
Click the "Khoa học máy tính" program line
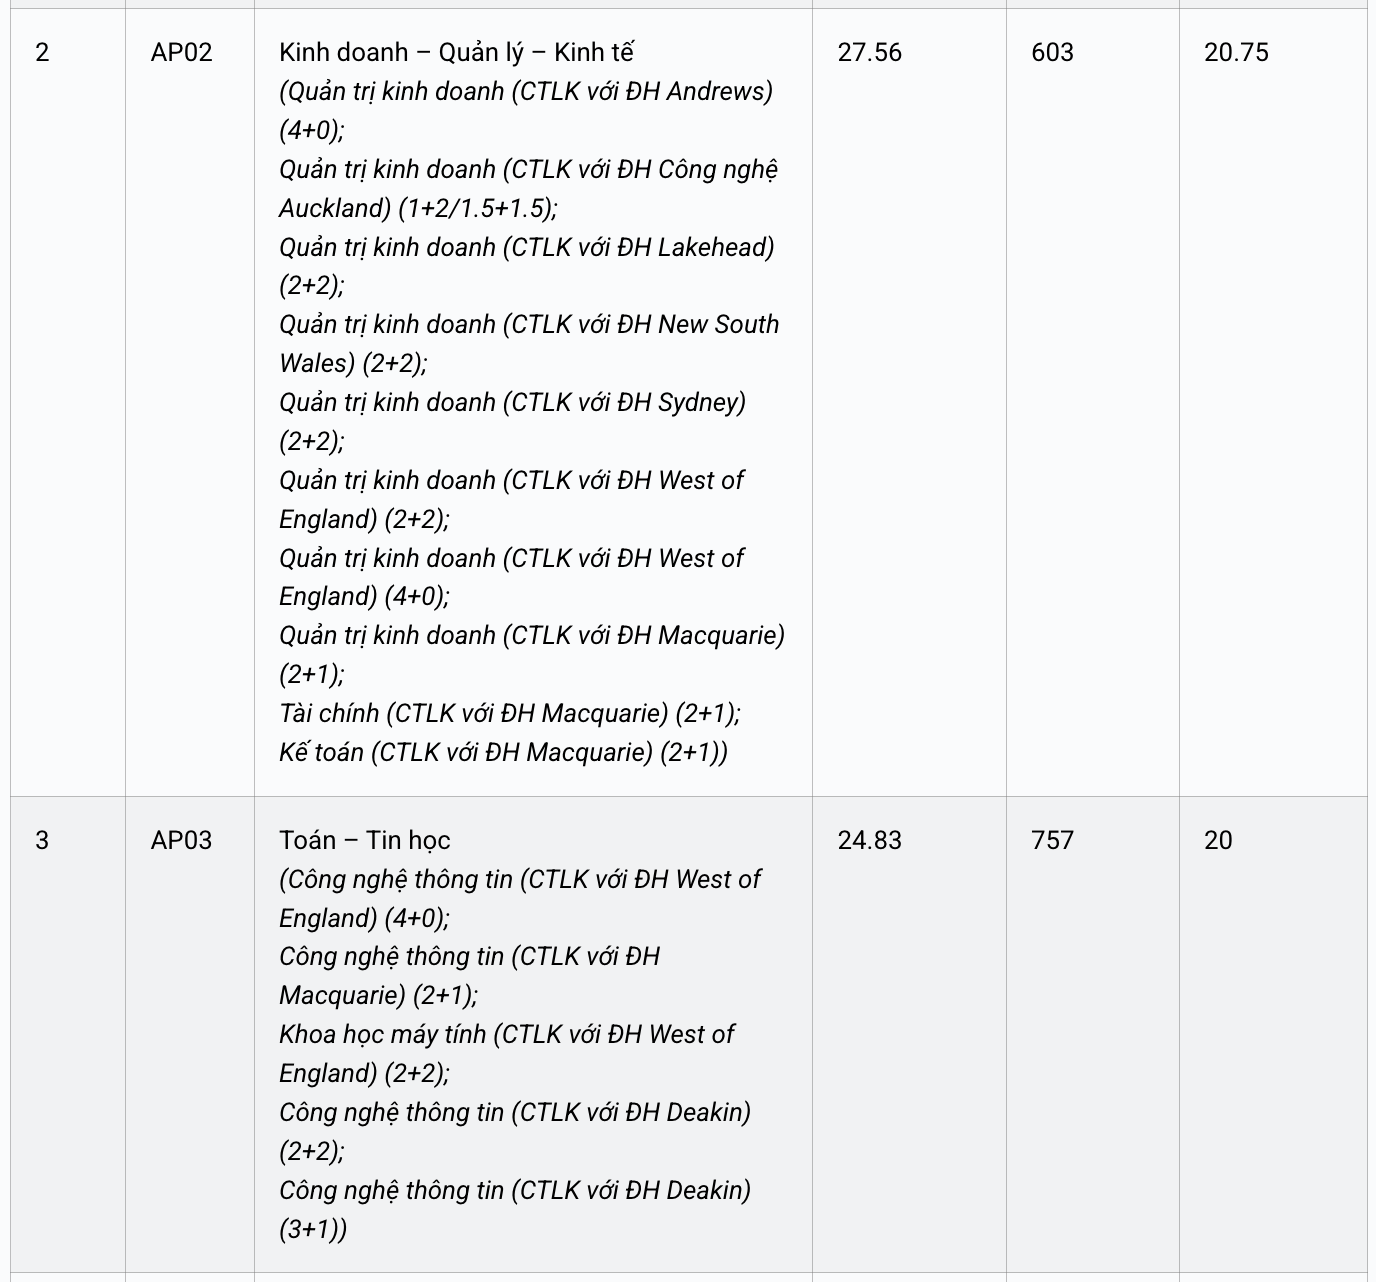click(x=506, y=1034)
